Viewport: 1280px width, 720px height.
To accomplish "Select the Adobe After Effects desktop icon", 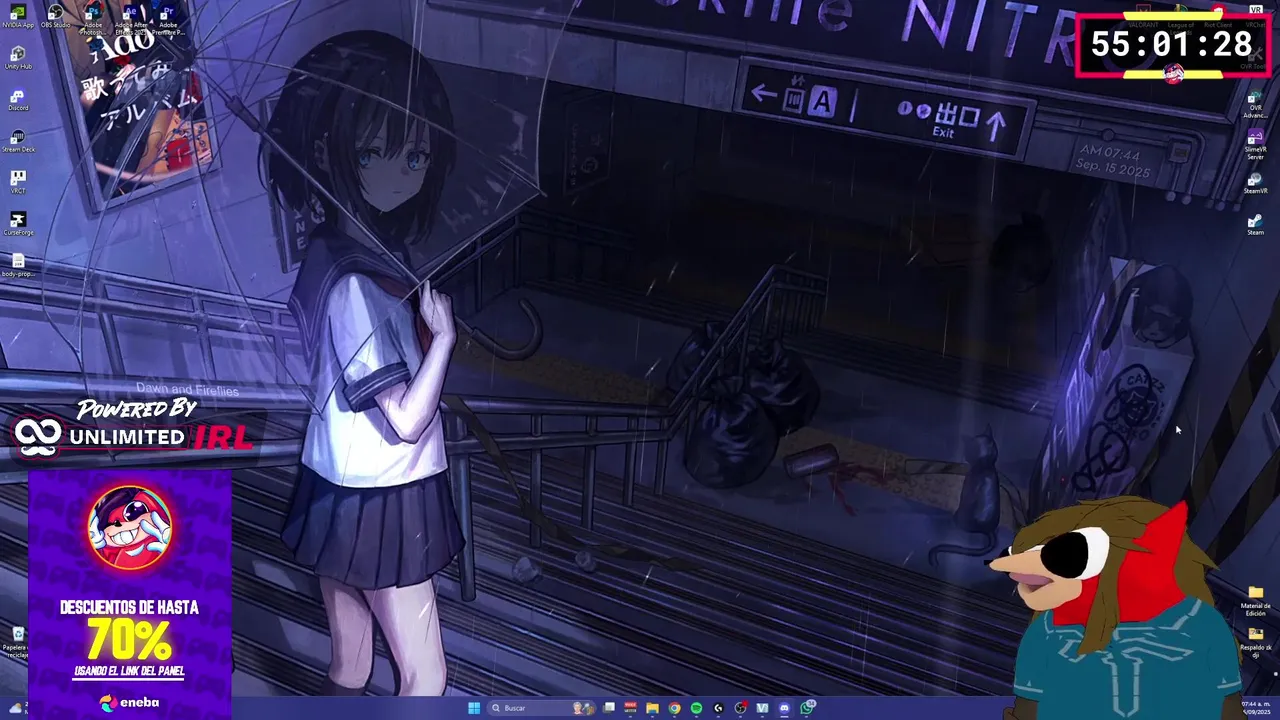I will [x=131, y=20].
